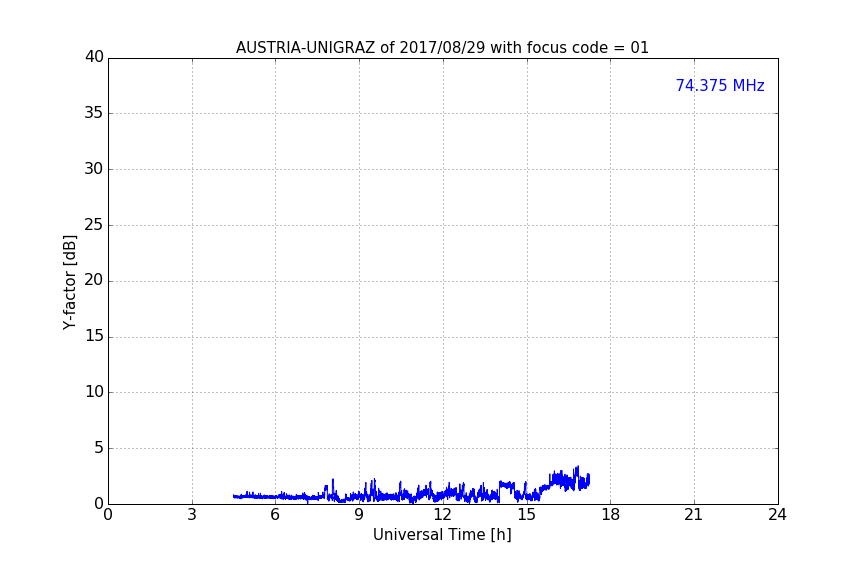Viewport: 864px width, 576px height.
Task: Click x-axis tick label 3
Action: pos(192,515)
